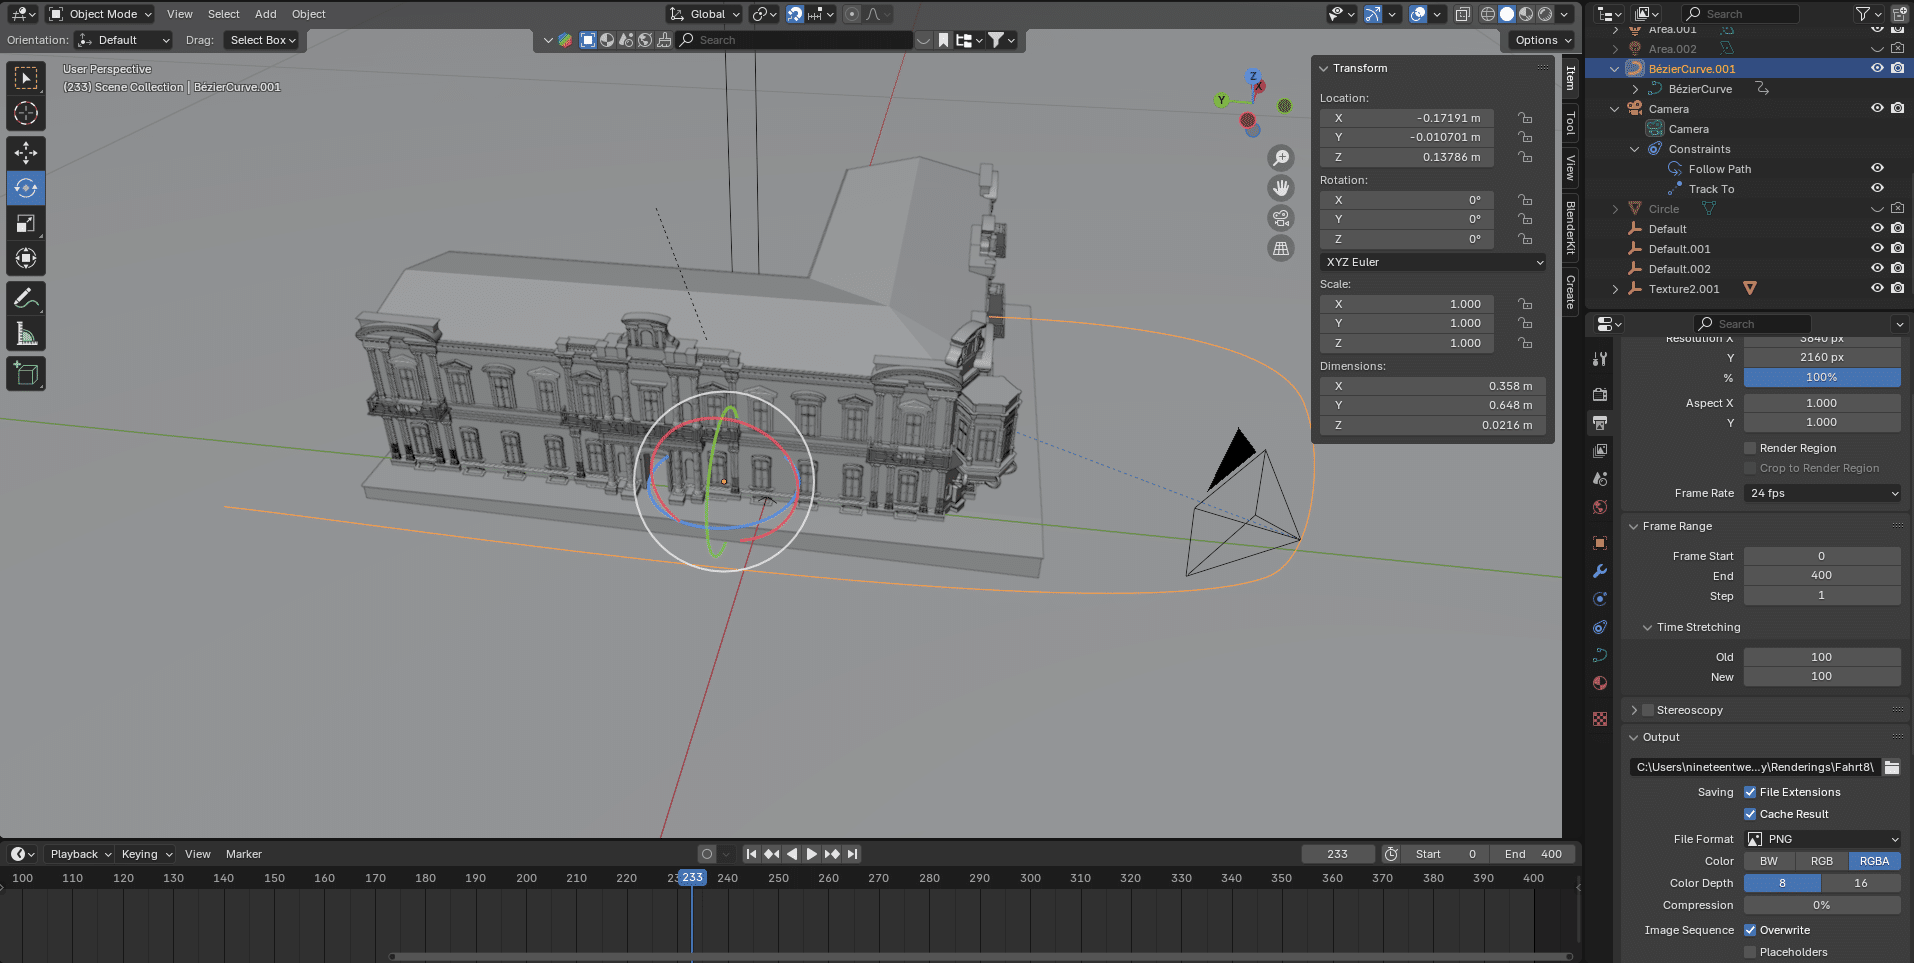Uncheck the Overwrite option under Image Sequence

(x=1751, y=929)
